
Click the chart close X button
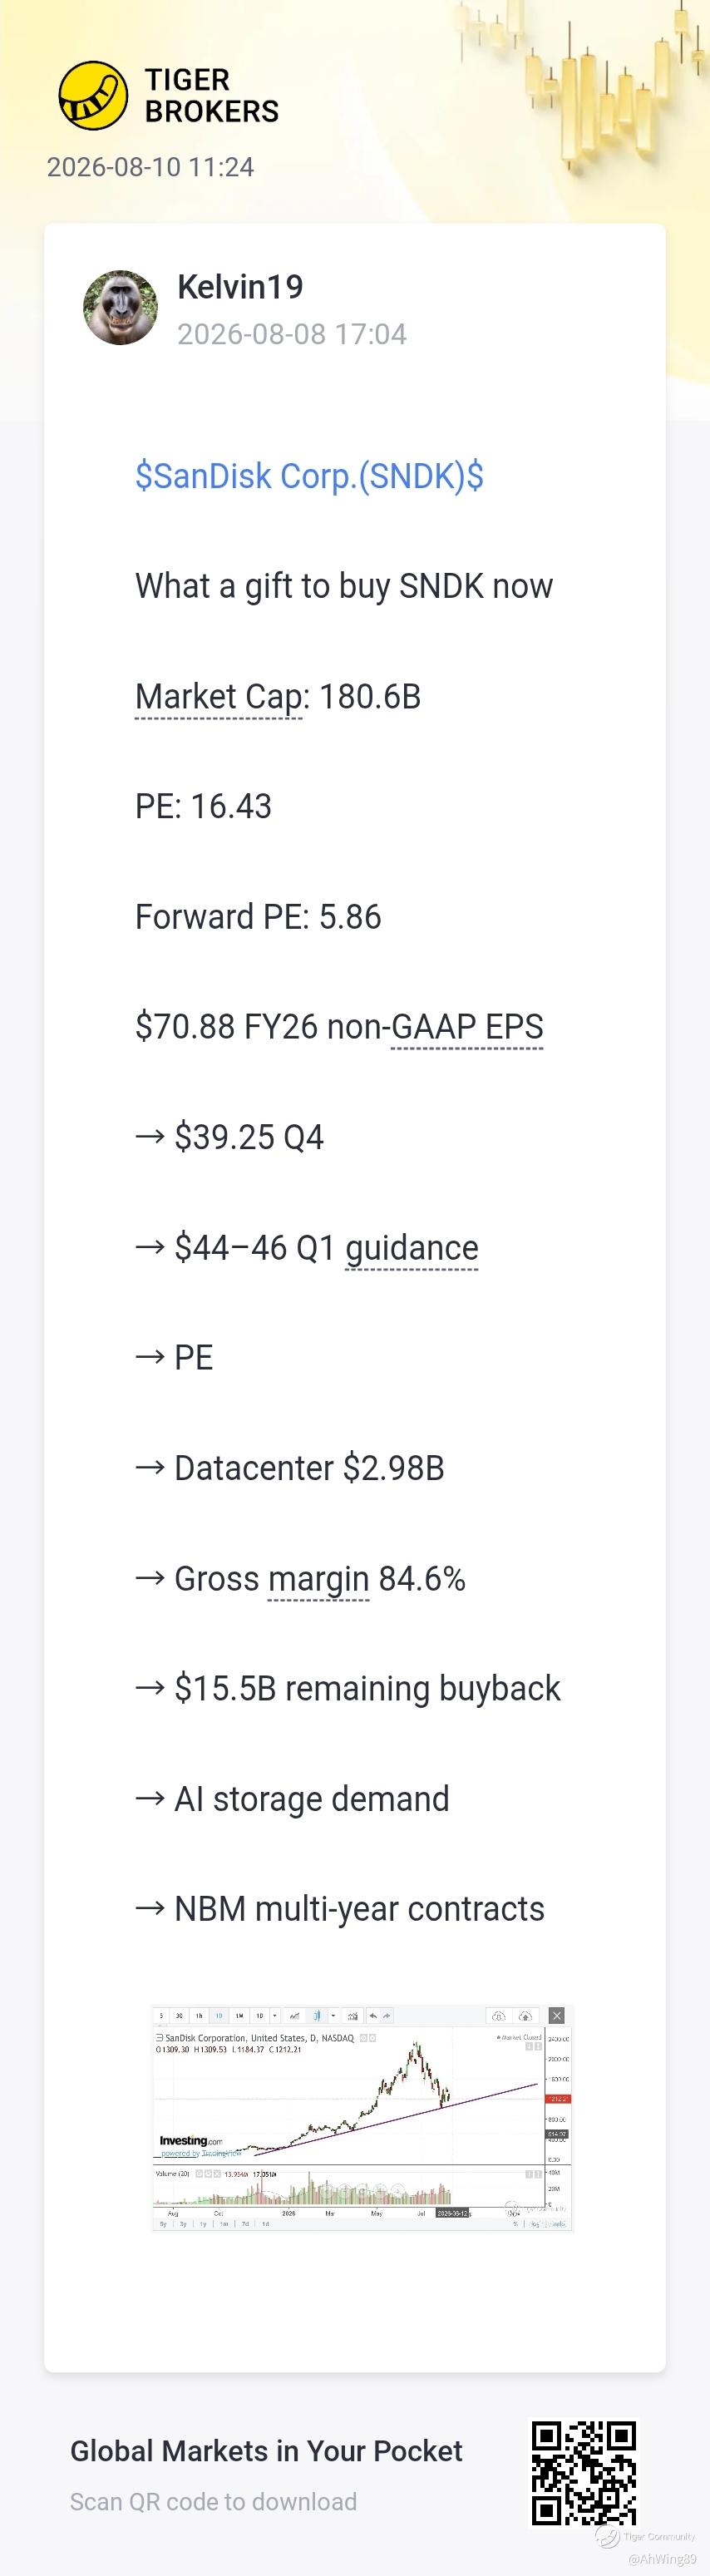click(558, 2016)
